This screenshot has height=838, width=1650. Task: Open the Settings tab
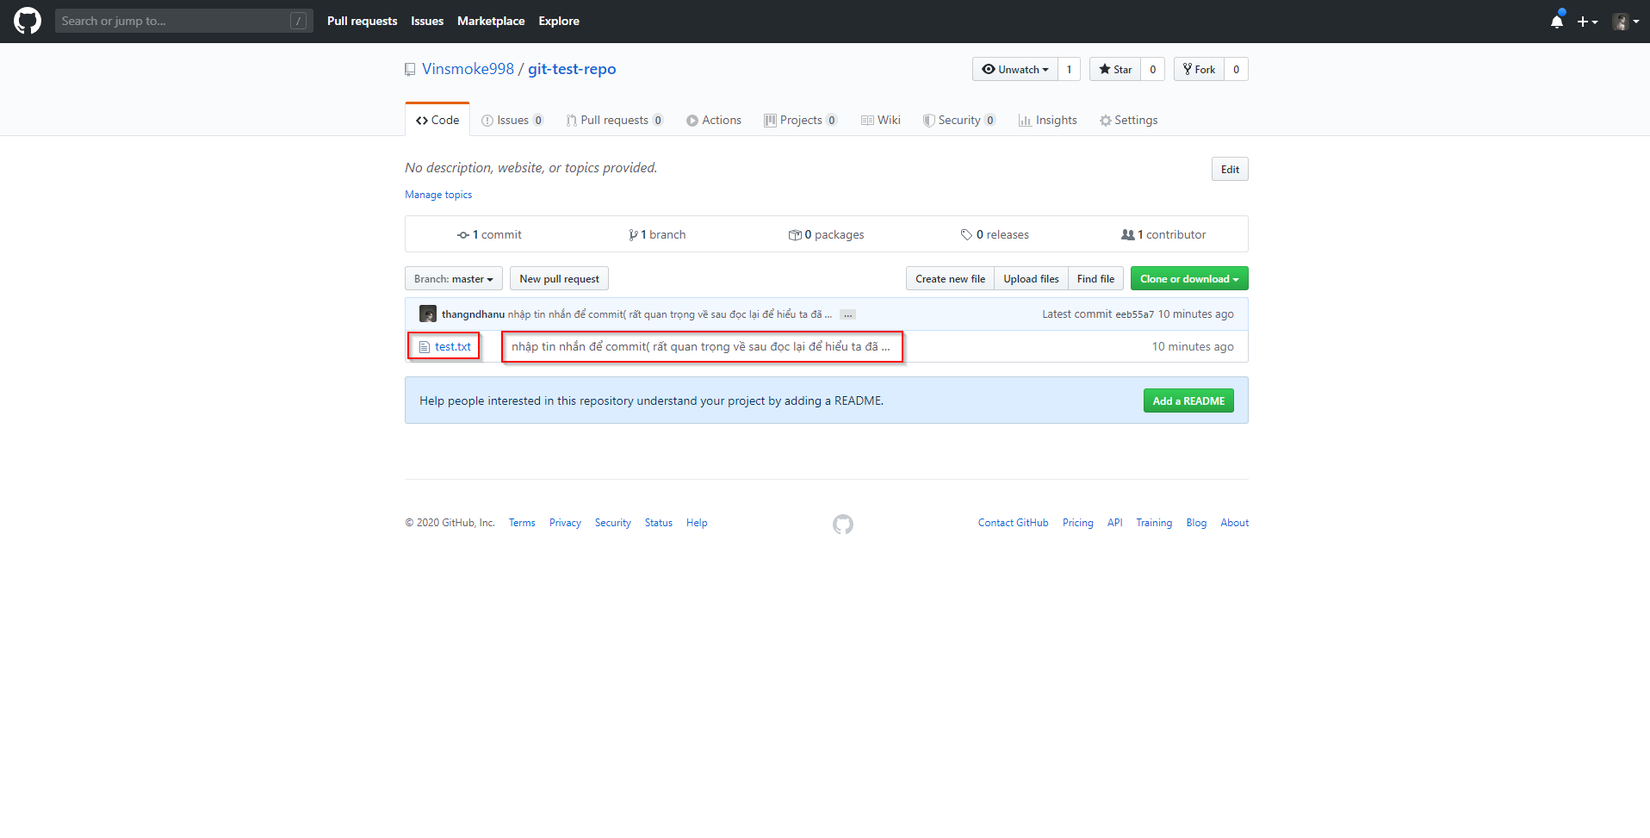[x=1129, y=120]
